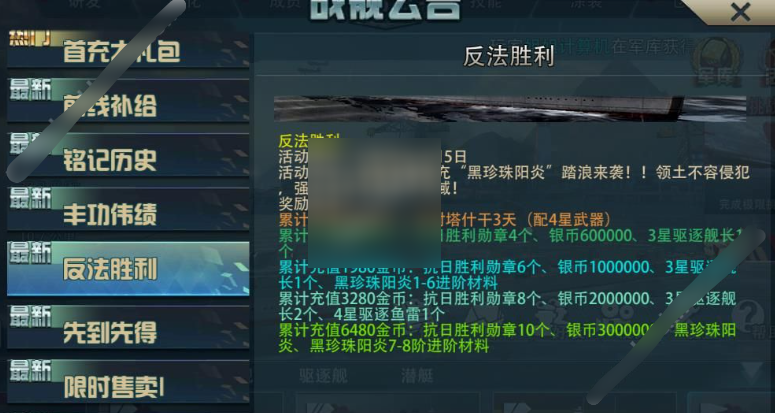Click the 军库 arsenal icon
The image size is (775, 413).
tap(717, 63)
